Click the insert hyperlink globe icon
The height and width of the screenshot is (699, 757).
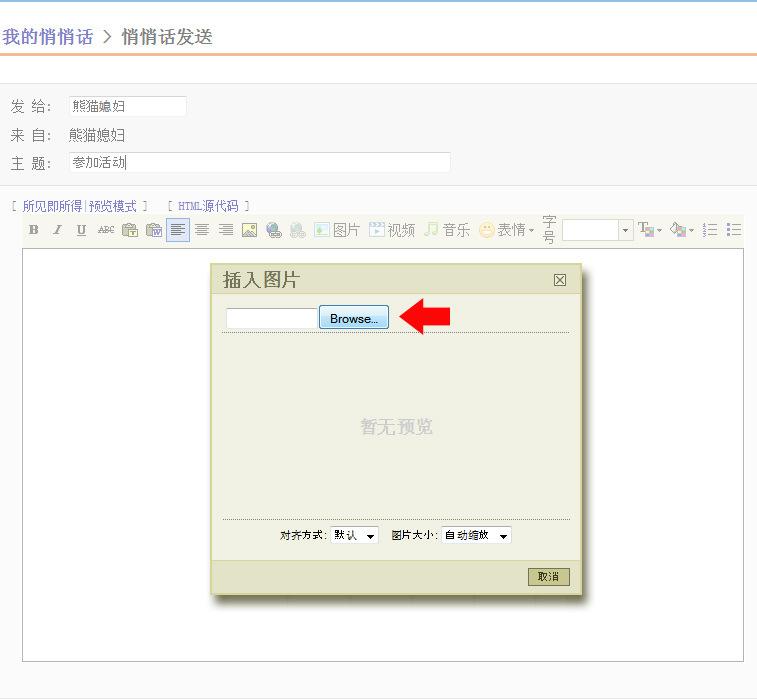pyautogui.click(x=274, y=230)
